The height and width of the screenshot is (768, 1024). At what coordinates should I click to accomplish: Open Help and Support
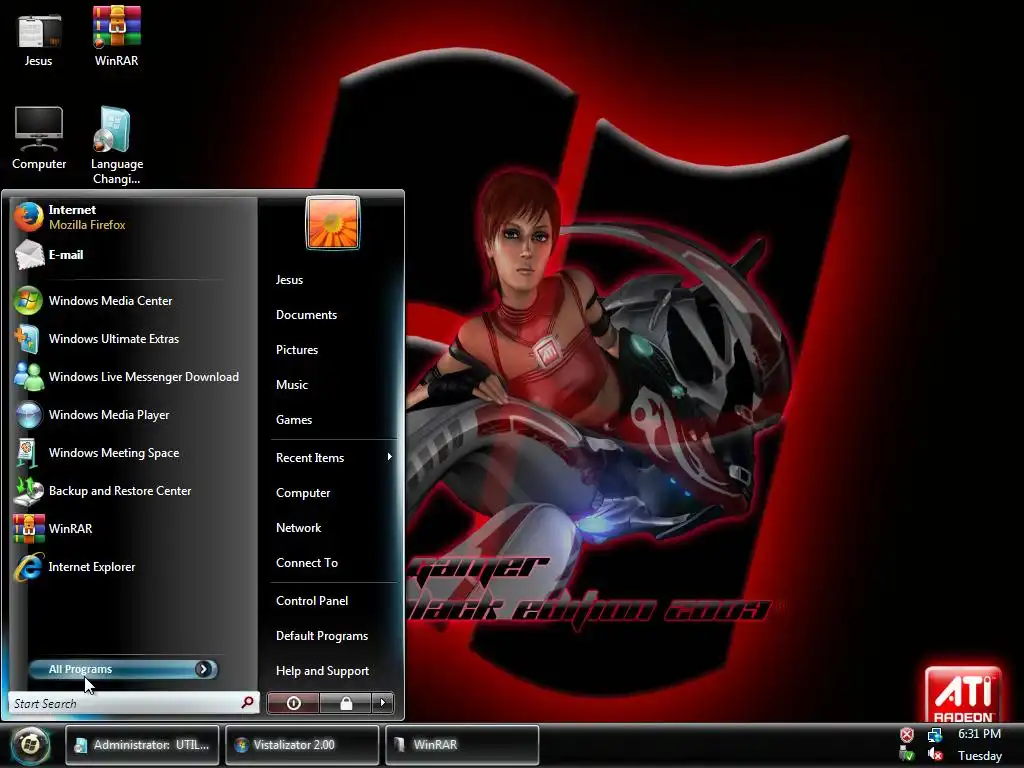point(323,671)
